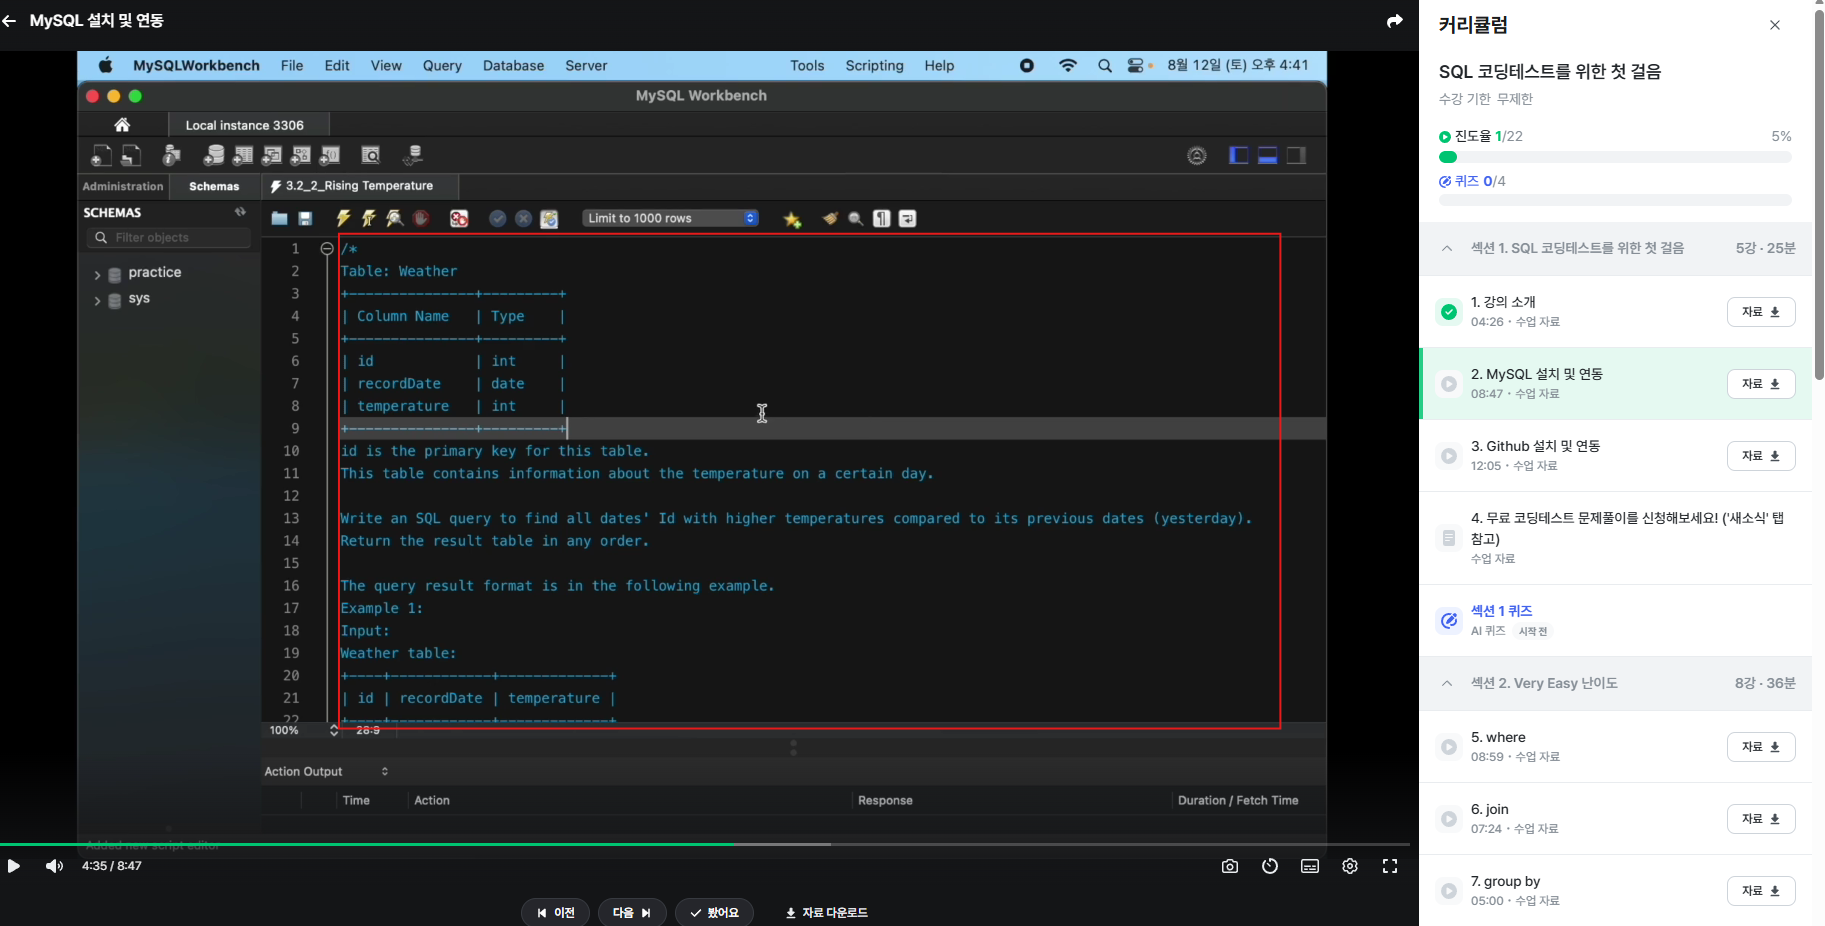Open the Scripting menu
The width and height of the screenshot is (1825, 926).
875,66
